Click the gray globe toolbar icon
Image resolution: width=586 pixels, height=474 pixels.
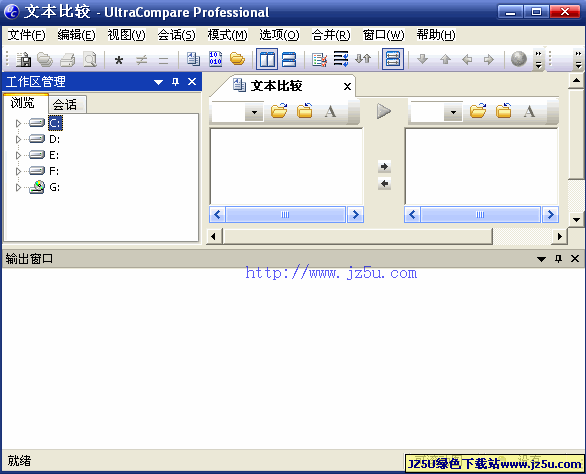click(519, 59)
